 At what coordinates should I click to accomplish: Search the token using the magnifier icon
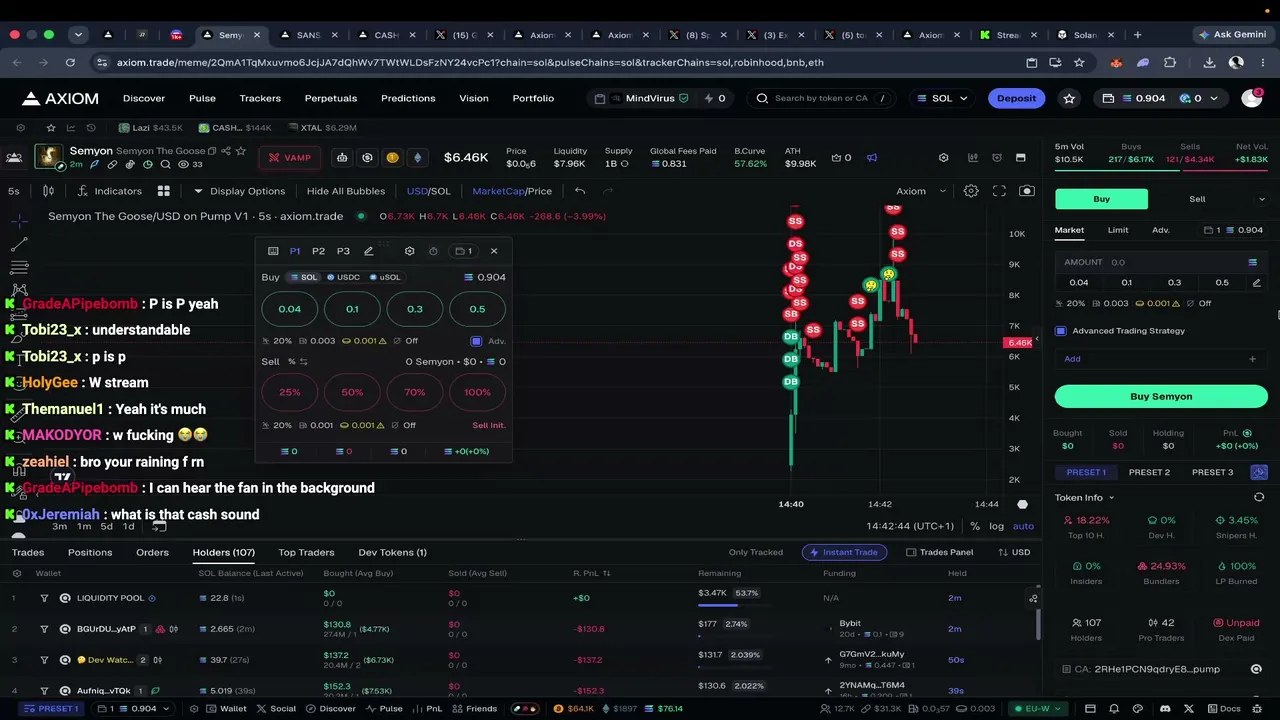(164, 164)
